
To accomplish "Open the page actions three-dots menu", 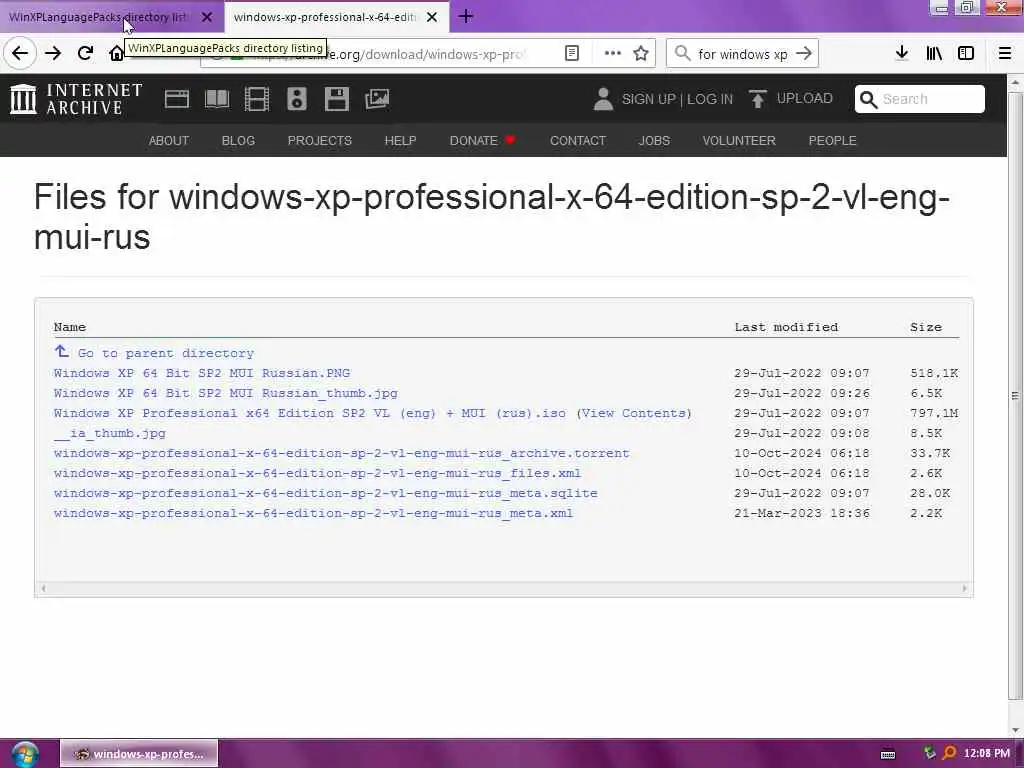I will 613,54.
